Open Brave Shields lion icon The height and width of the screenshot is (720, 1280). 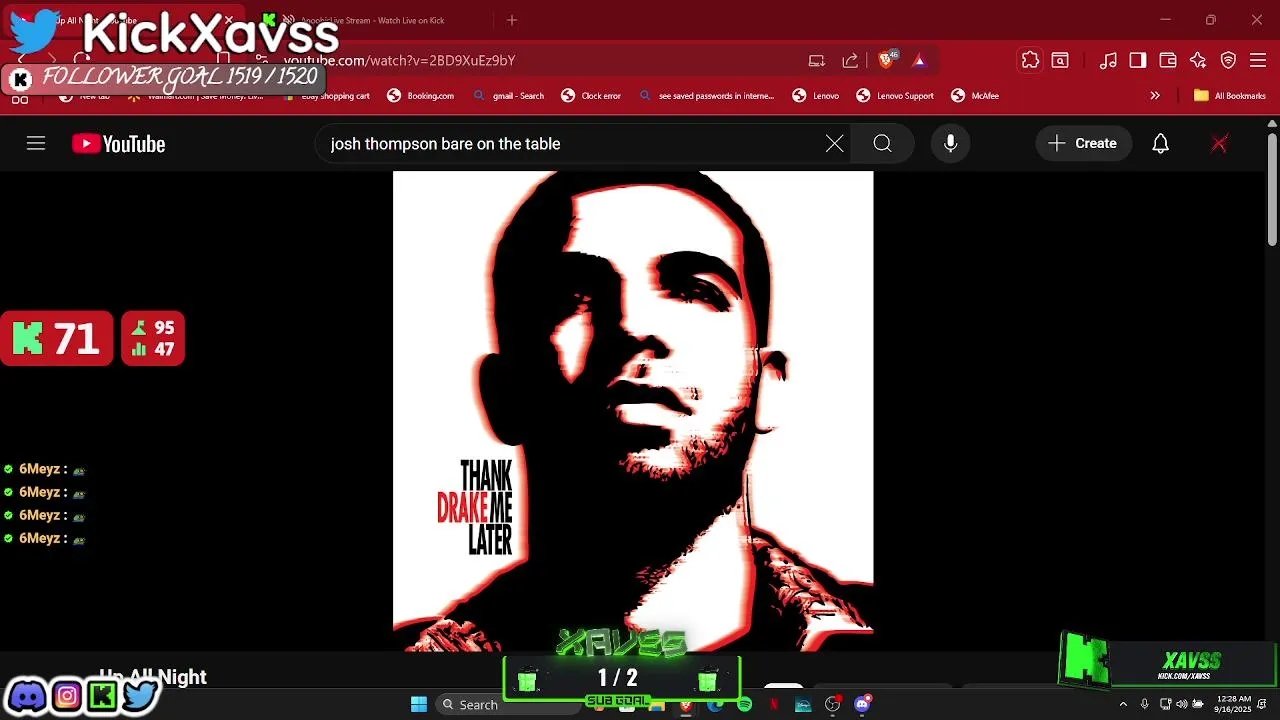pos(887,60)
